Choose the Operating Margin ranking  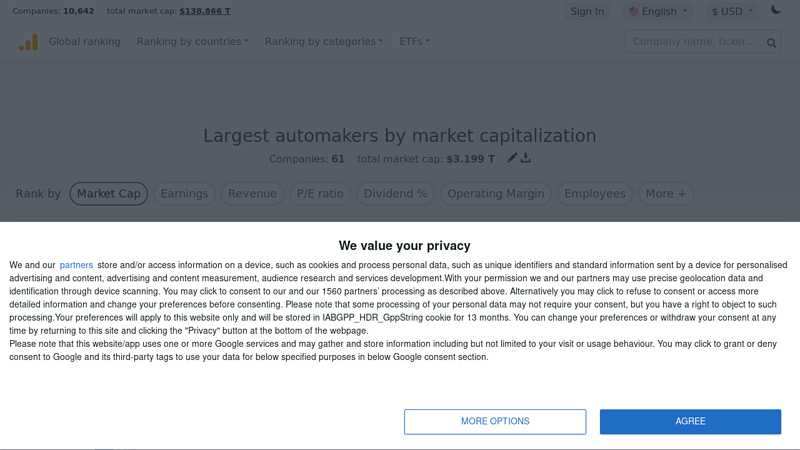pyautogui.click(x=496, y=194)
